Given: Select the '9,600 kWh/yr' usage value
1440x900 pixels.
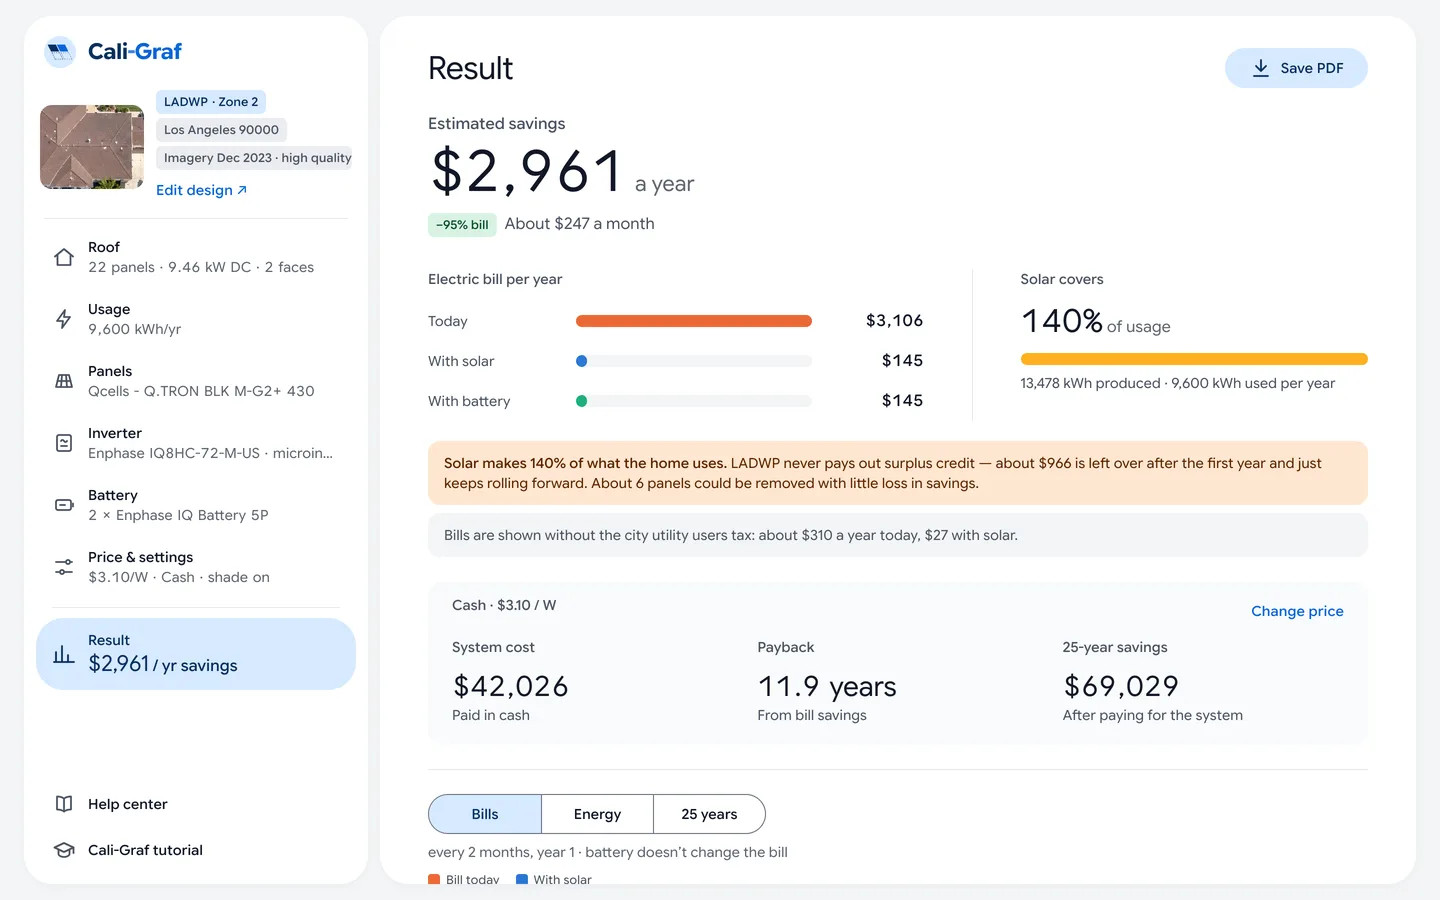Looking at the screenshot, I should point(134,329).
